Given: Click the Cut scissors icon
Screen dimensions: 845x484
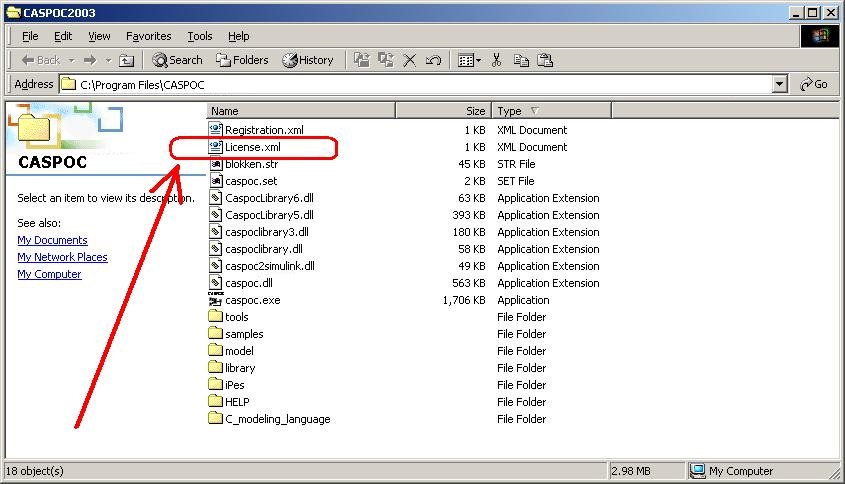Looking at the screenshot, I should tap(496, 60).
